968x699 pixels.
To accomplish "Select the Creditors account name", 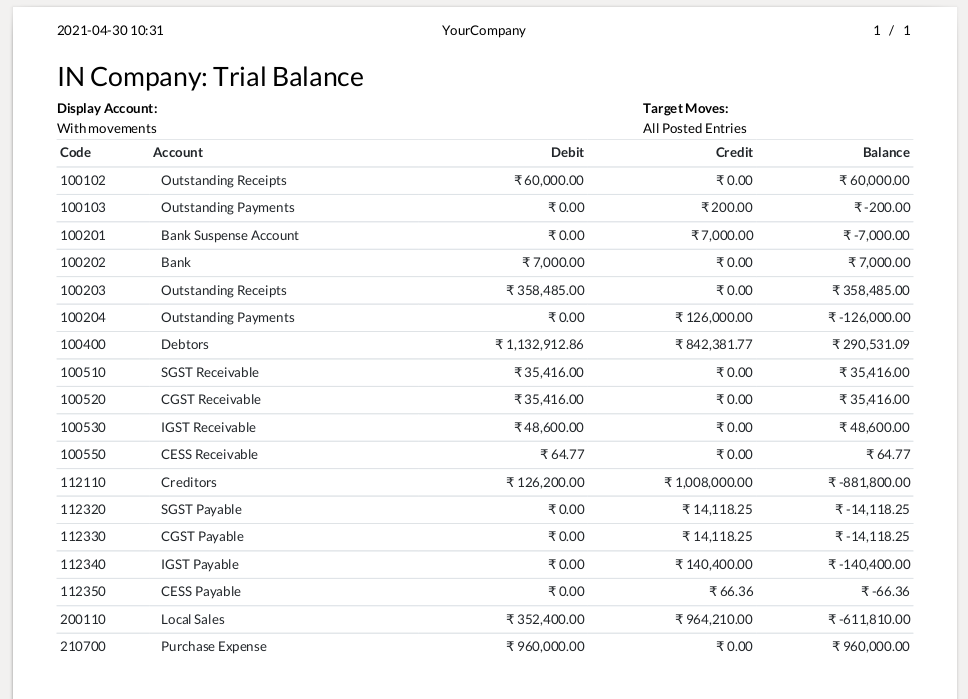I will (188, 482).
